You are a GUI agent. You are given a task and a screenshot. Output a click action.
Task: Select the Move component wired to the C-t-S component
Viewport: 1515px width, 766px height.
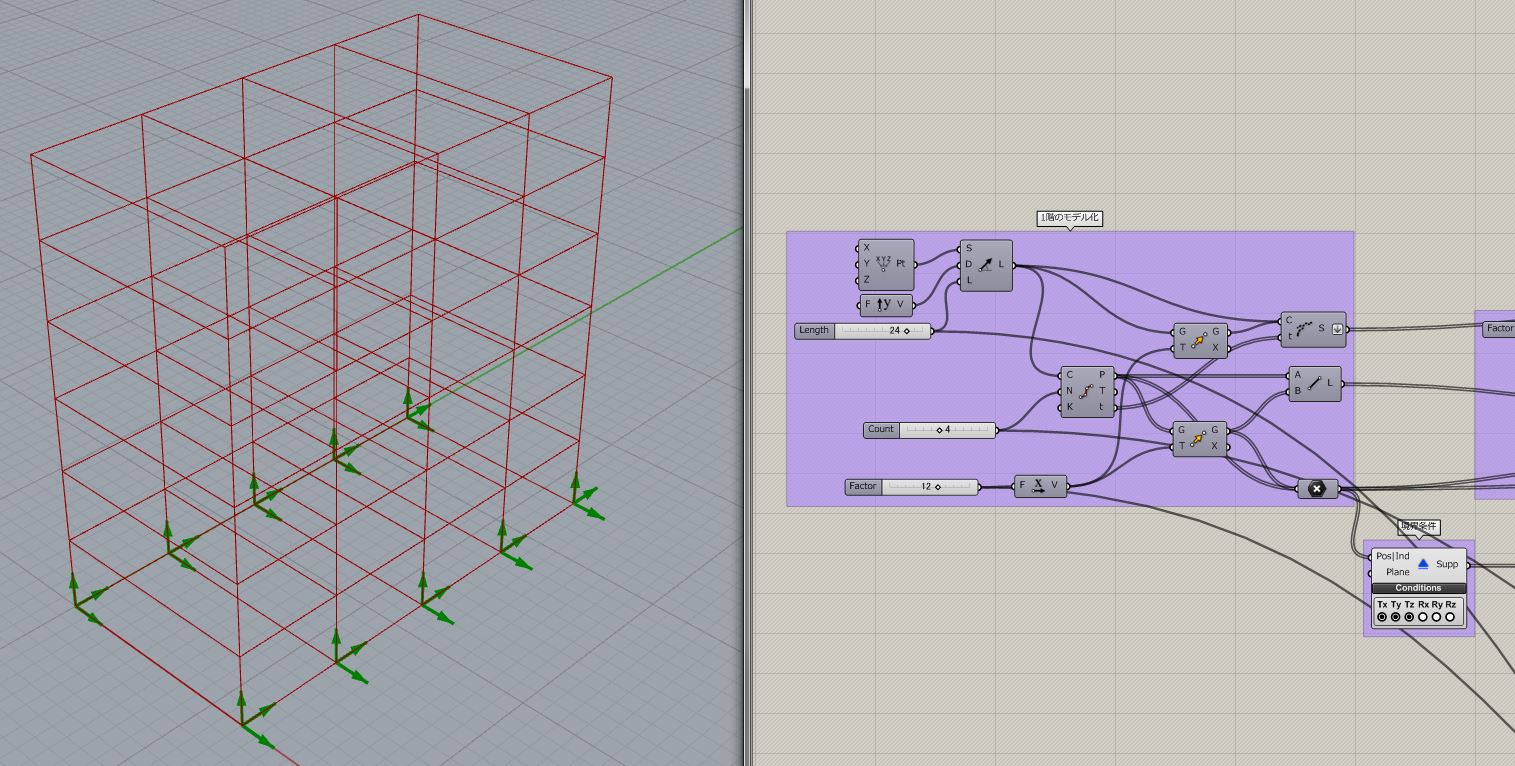click(1198, 340)
